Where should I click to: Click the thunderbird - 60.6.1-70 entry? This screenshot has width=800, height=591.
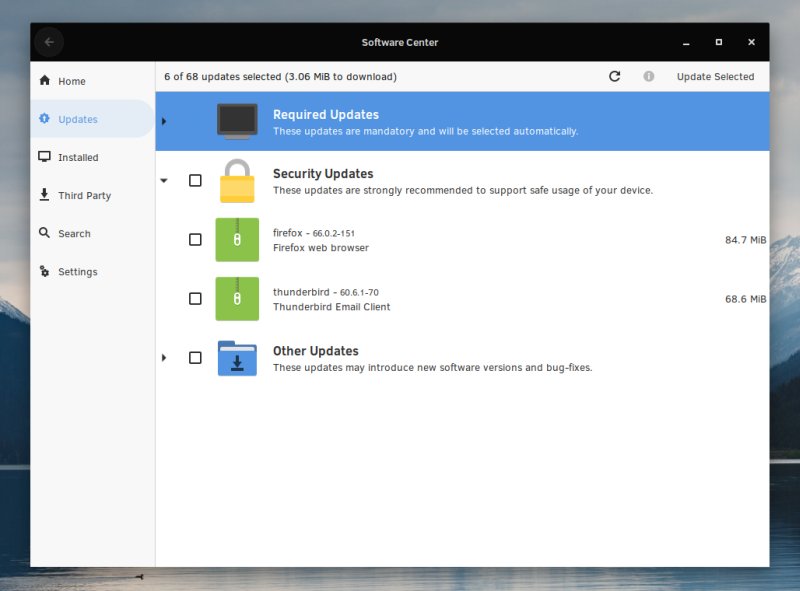326,292
